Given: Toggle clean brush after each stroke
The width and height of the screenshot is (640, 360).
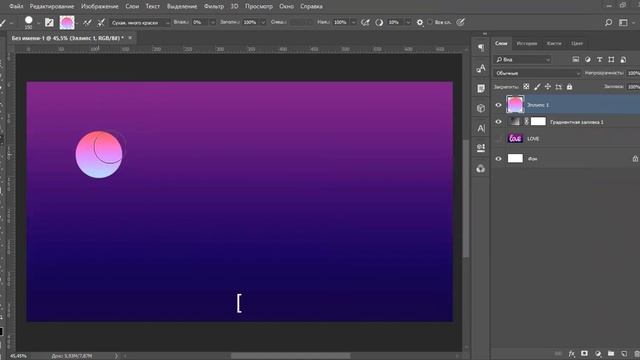Looking at the screenshot, I should [101, 22].
